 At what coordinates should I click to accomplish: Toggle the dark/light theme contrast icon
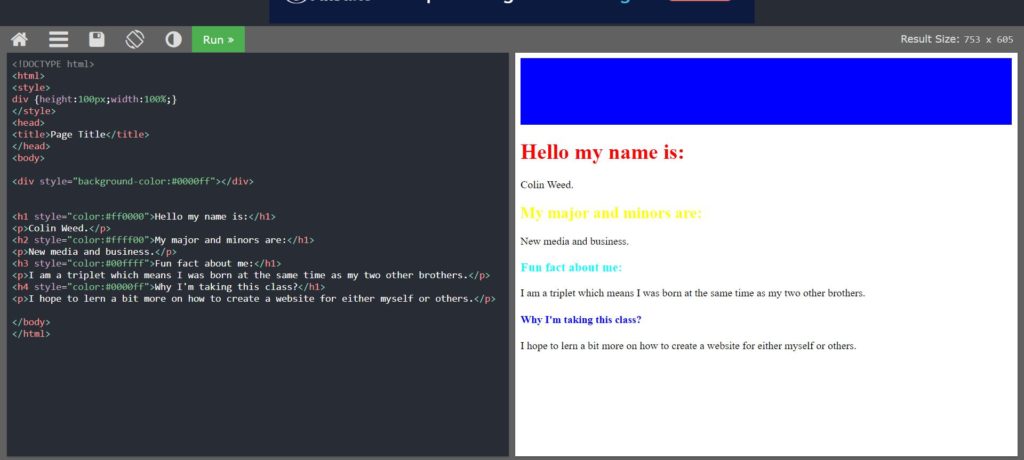tap(173, 39)
